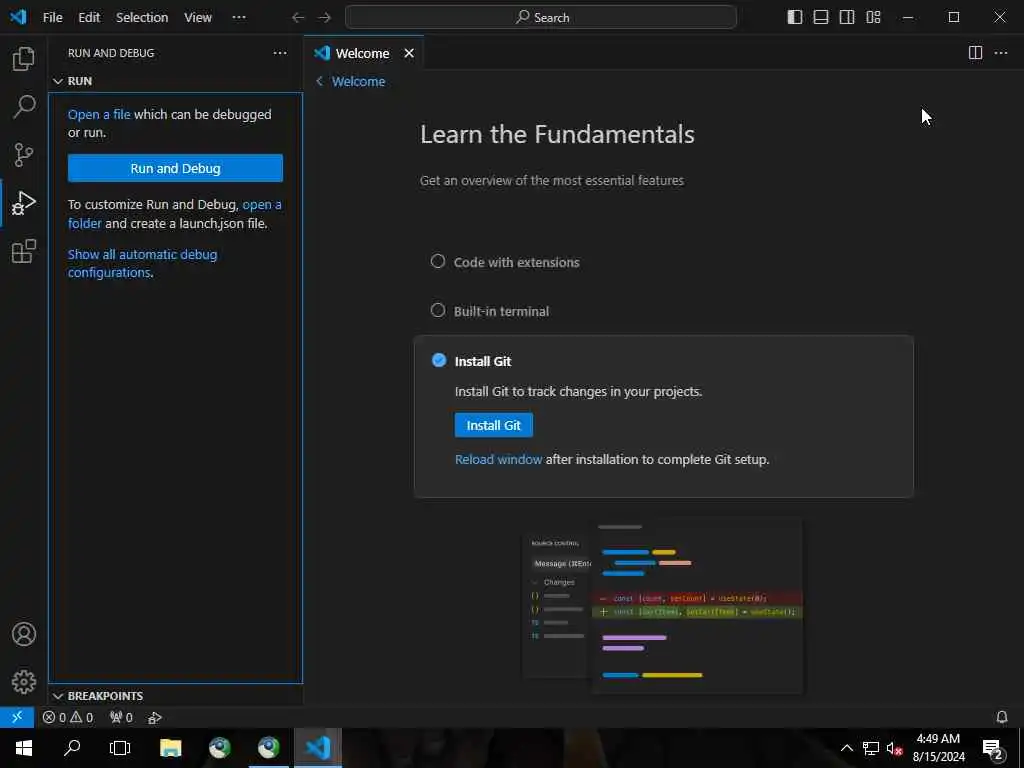Viewport: 1024px width, 768px height.
Task: Open the Source Control view
Action: tap(24, 155)
